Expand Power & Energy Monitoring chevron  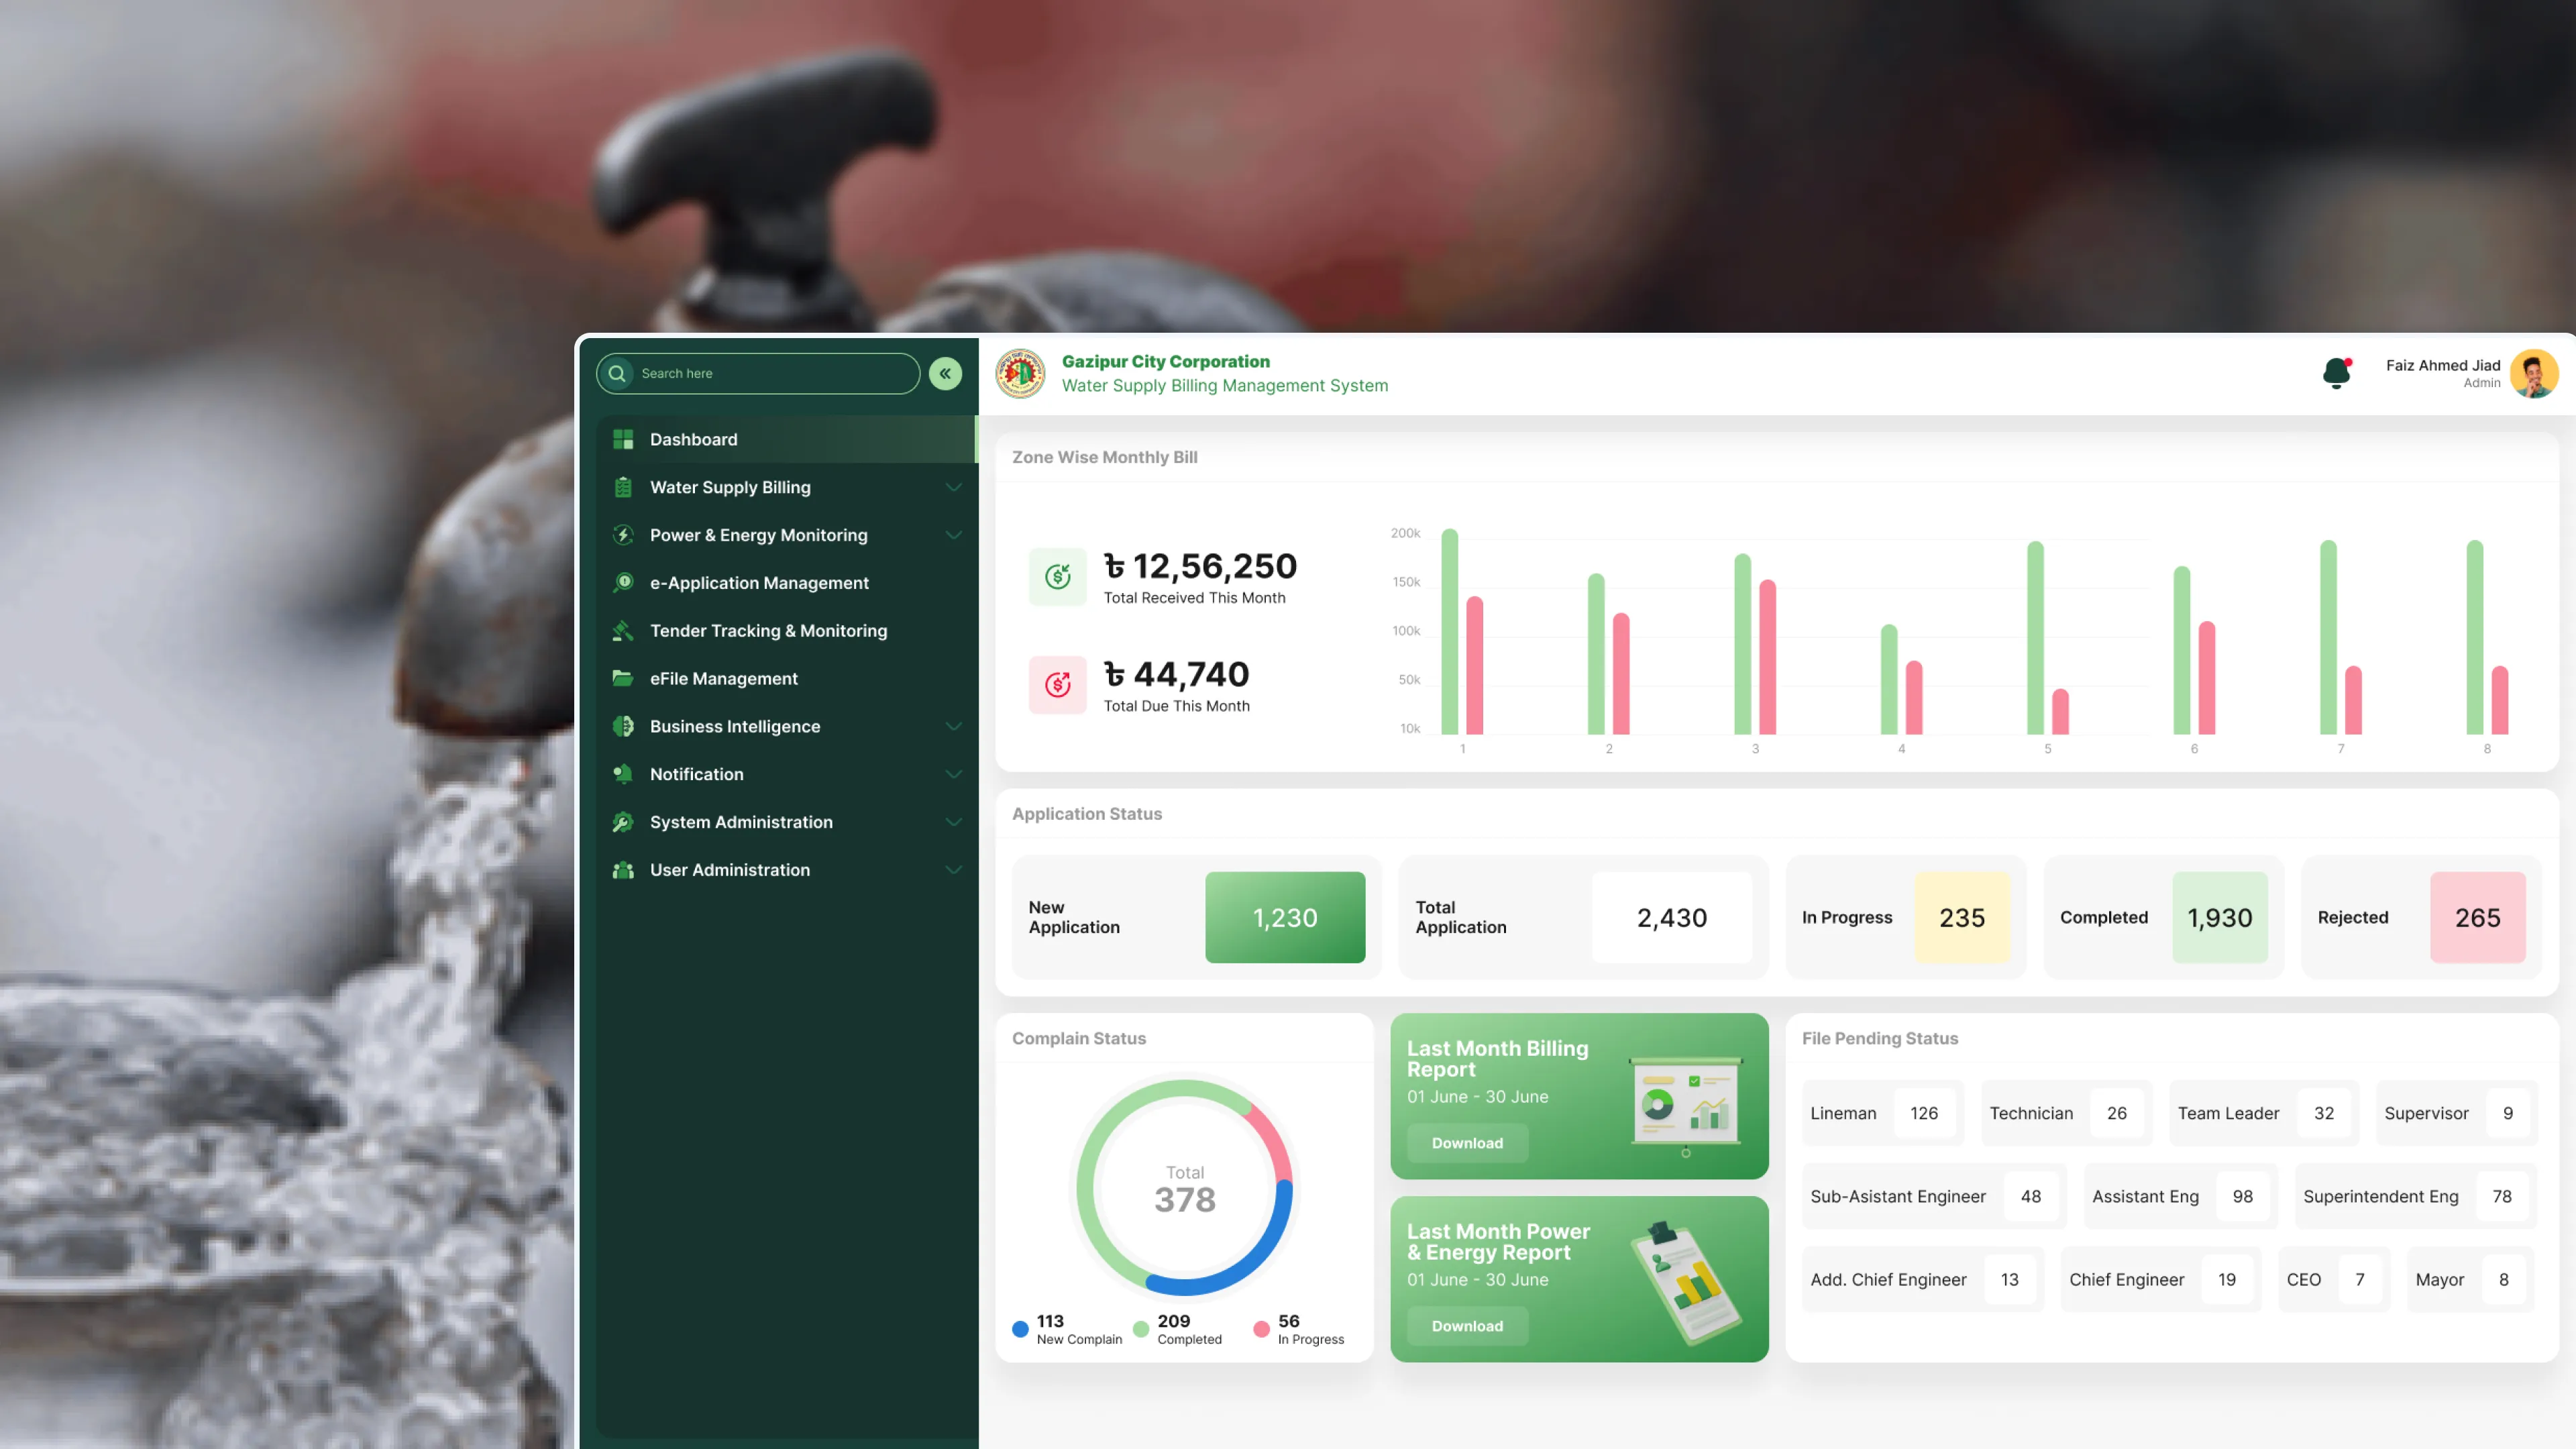(953, 535)
